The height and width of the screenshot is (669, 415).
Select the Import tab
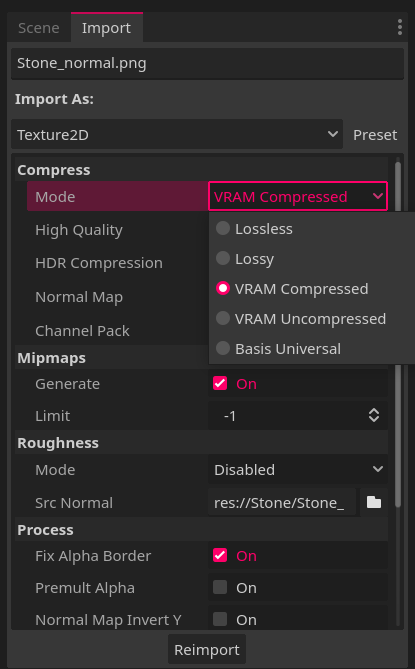[x=106, y=28]
